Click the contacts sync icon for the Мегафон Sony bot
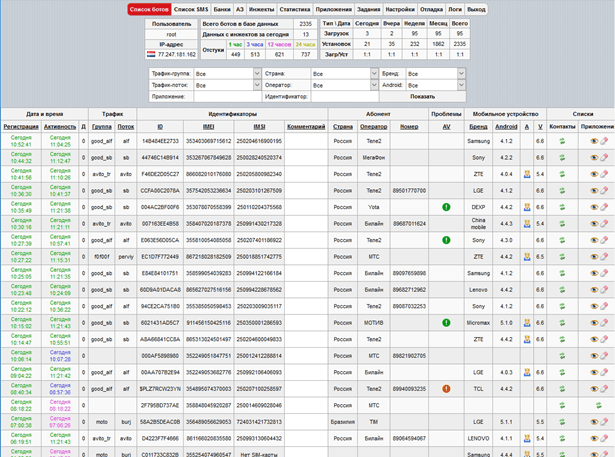The image size is (615, 457). tap(562, 157)
